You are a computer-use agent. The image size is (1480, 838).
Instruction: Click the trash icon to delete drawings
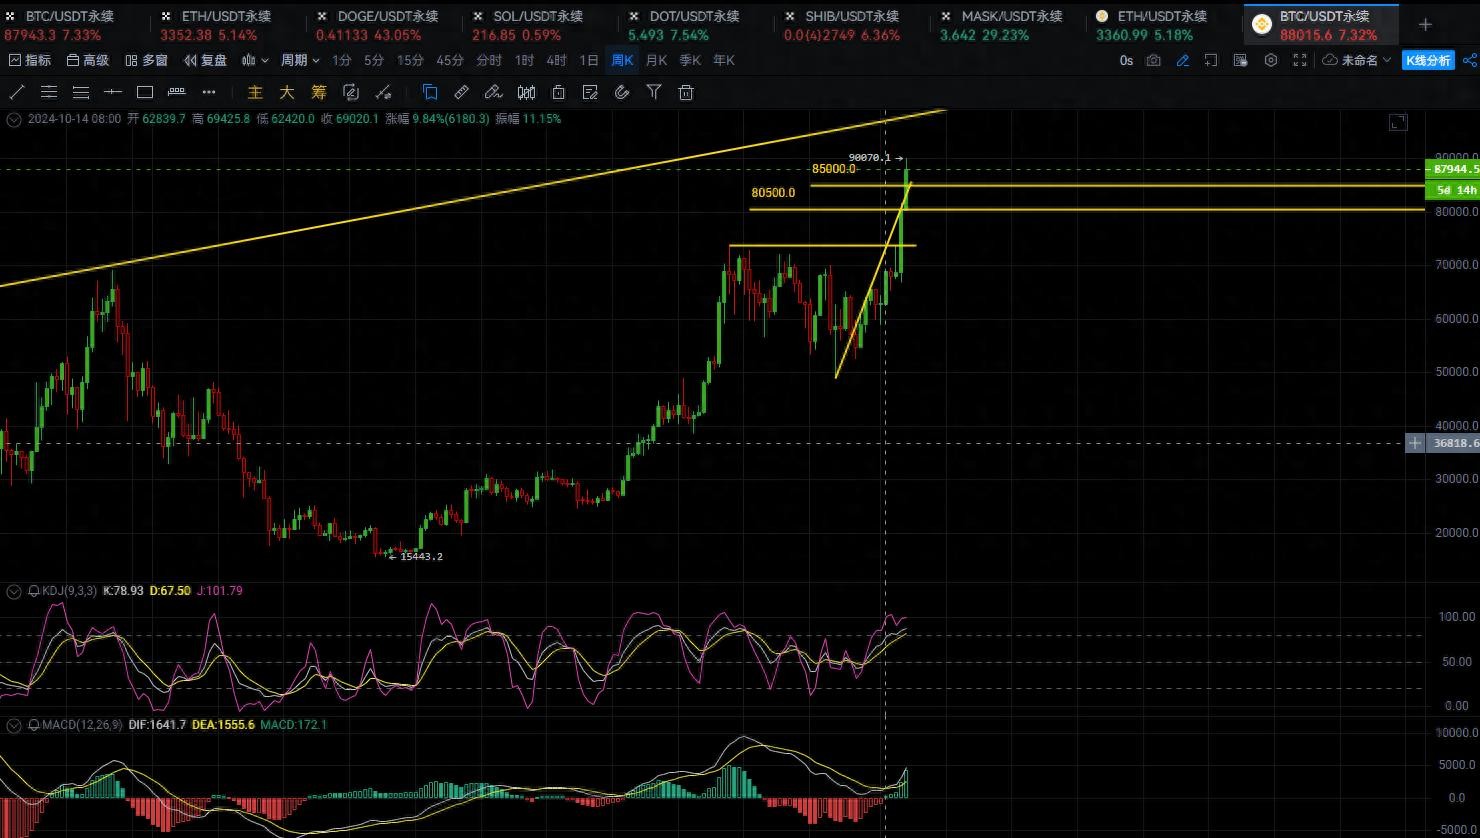[686, 93]
